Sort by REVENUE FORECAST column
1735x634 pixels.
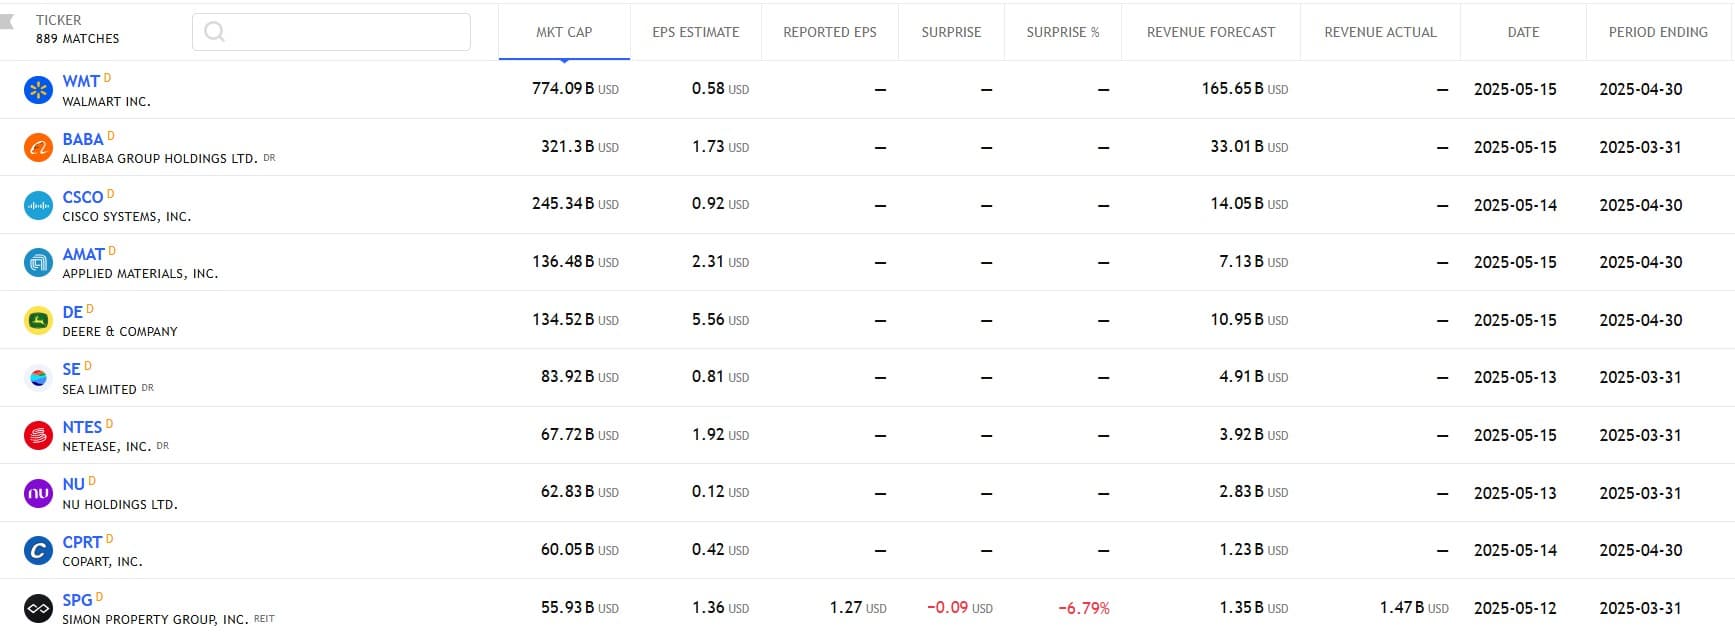tap(1211, 32)
